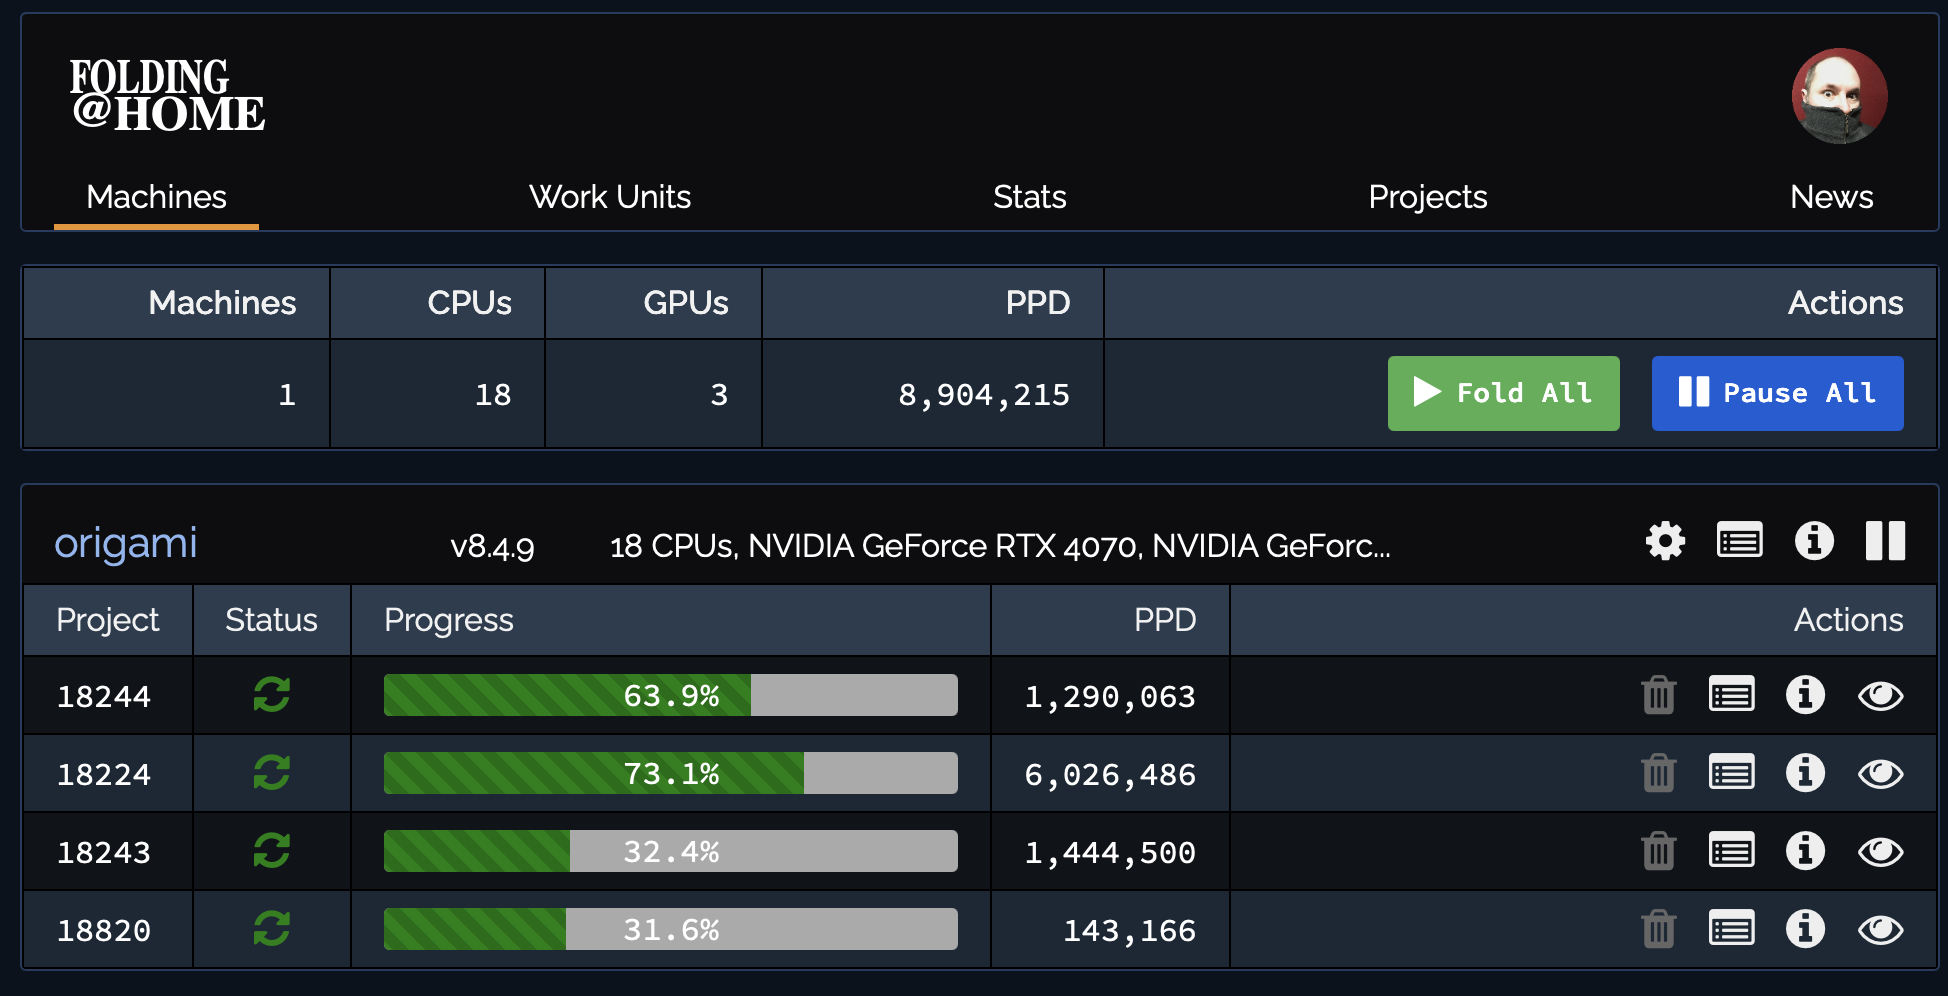Click total PPD value 8,904,215
The width and height of the screenshot is (1948, 996).
(984, 395)
